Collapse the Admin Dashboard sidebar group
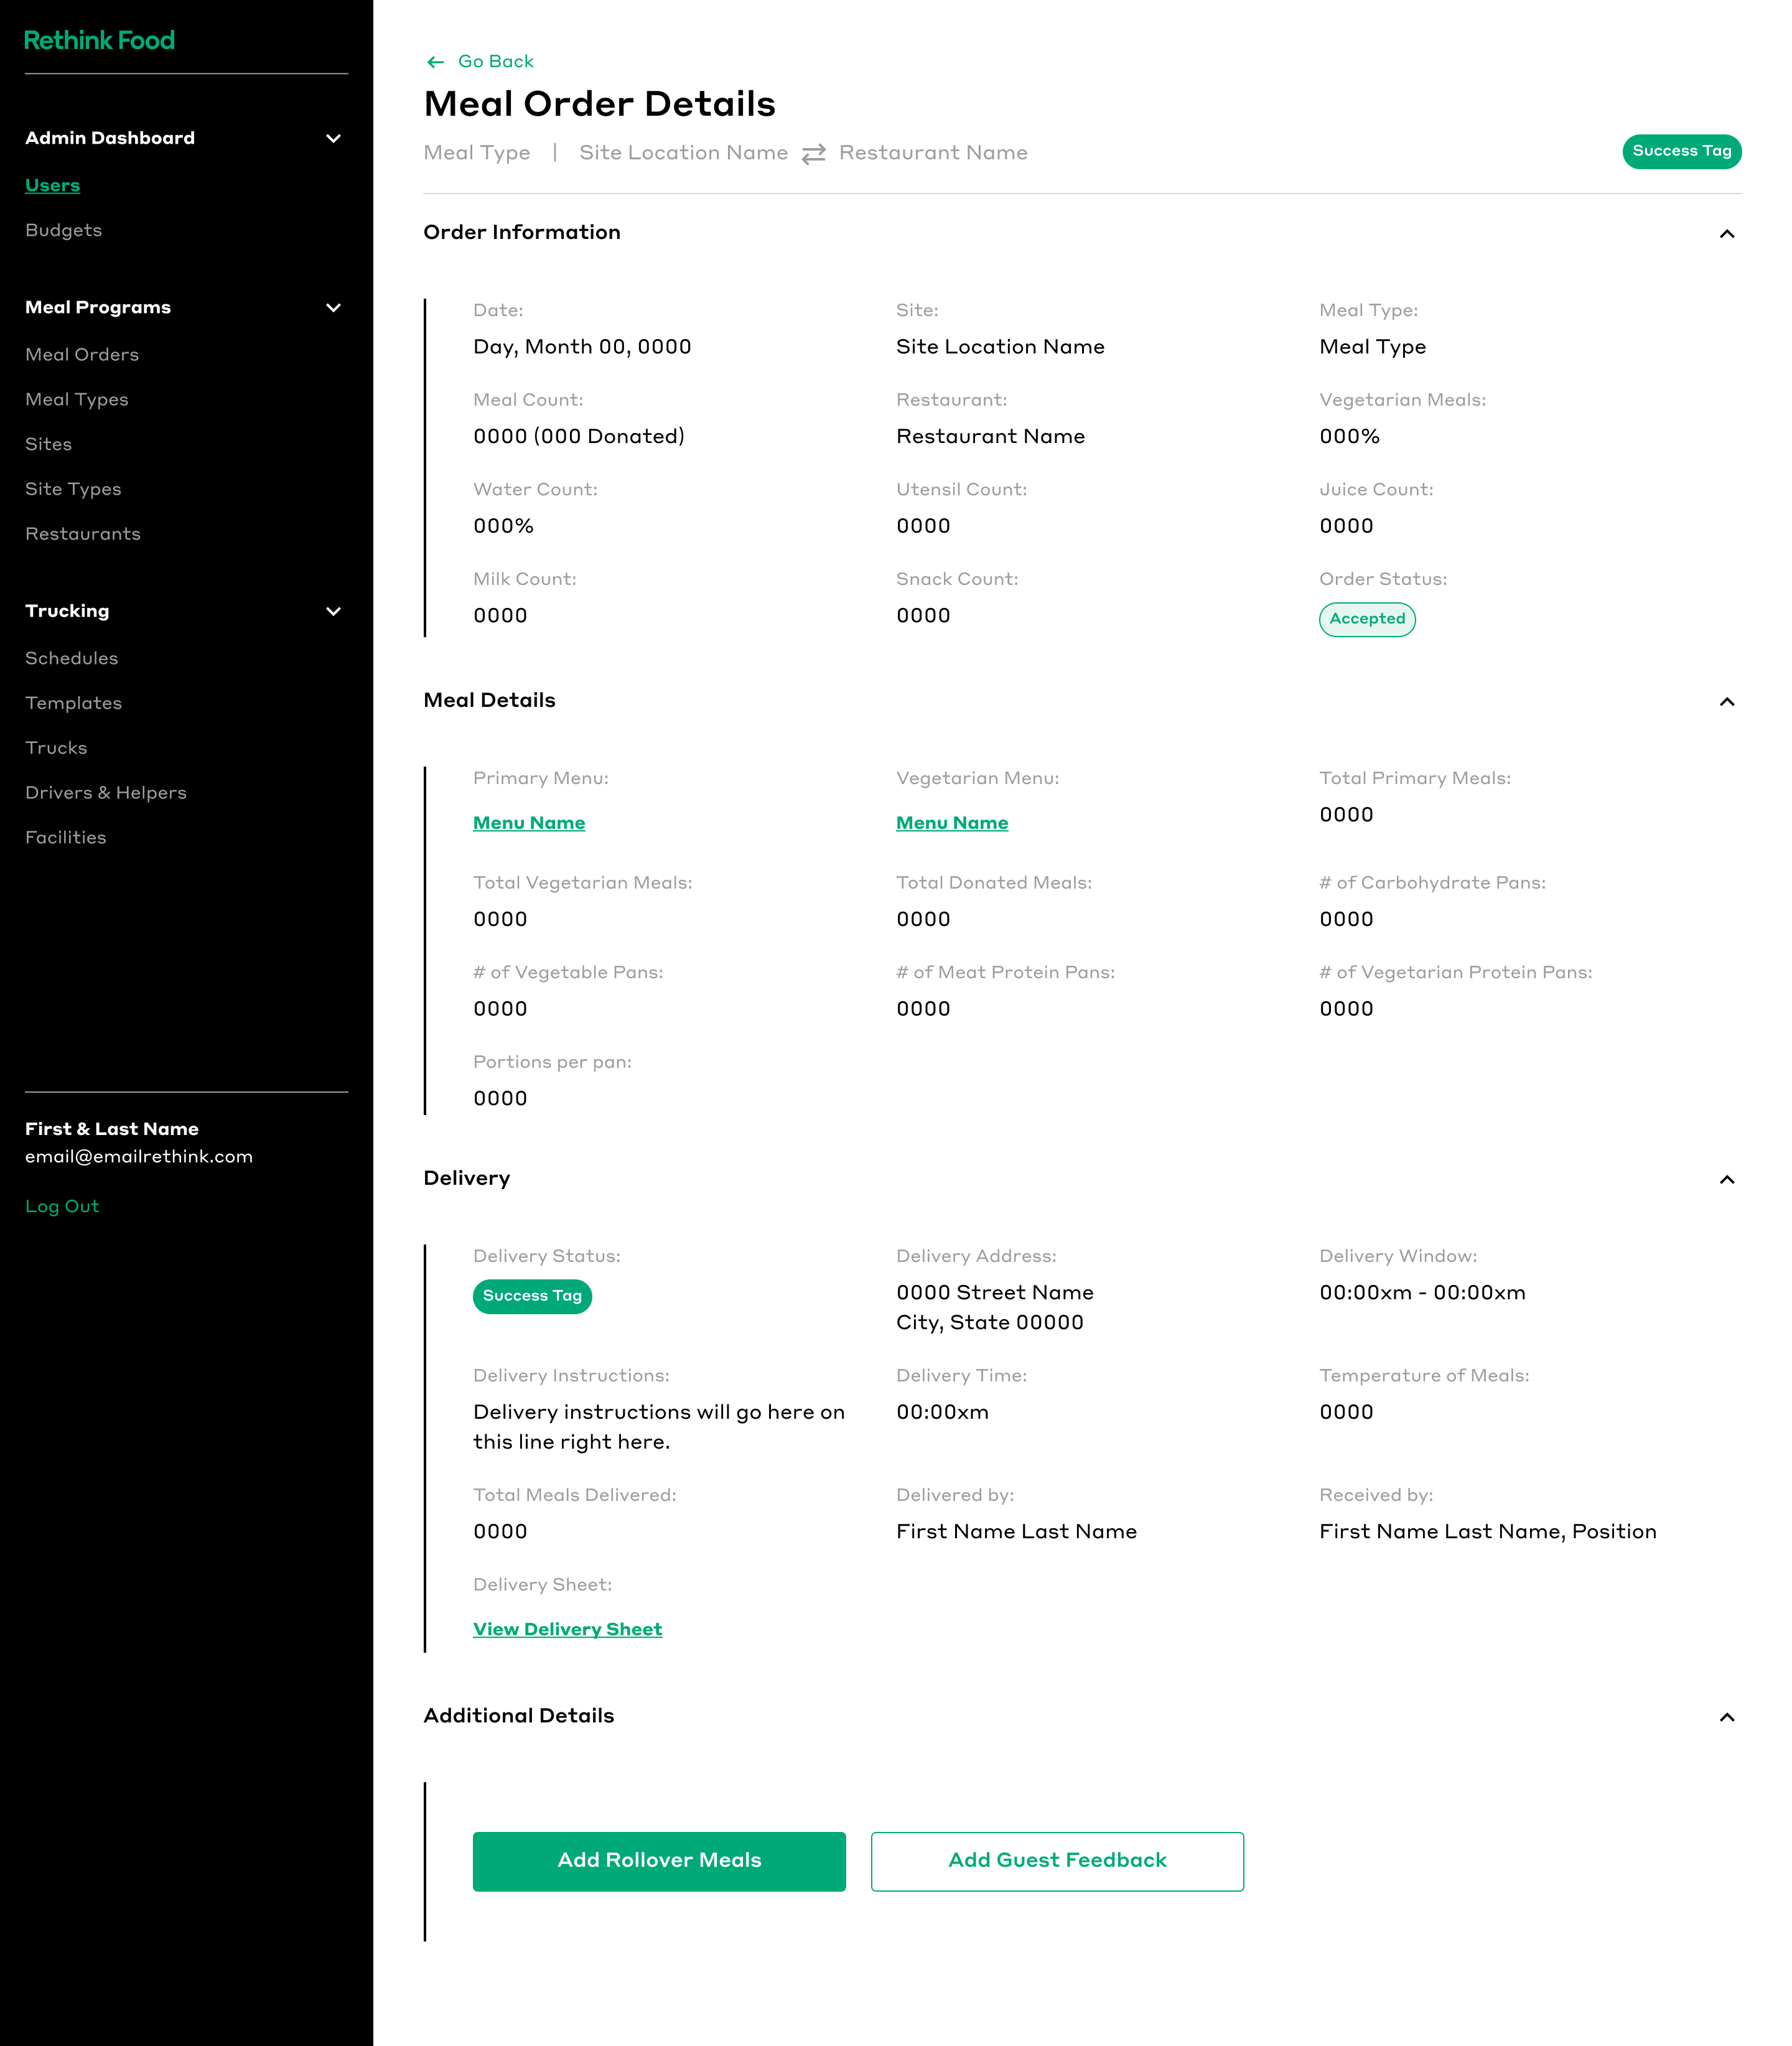The height and width of the screenshot is (2046, 1792). [333, 138]
